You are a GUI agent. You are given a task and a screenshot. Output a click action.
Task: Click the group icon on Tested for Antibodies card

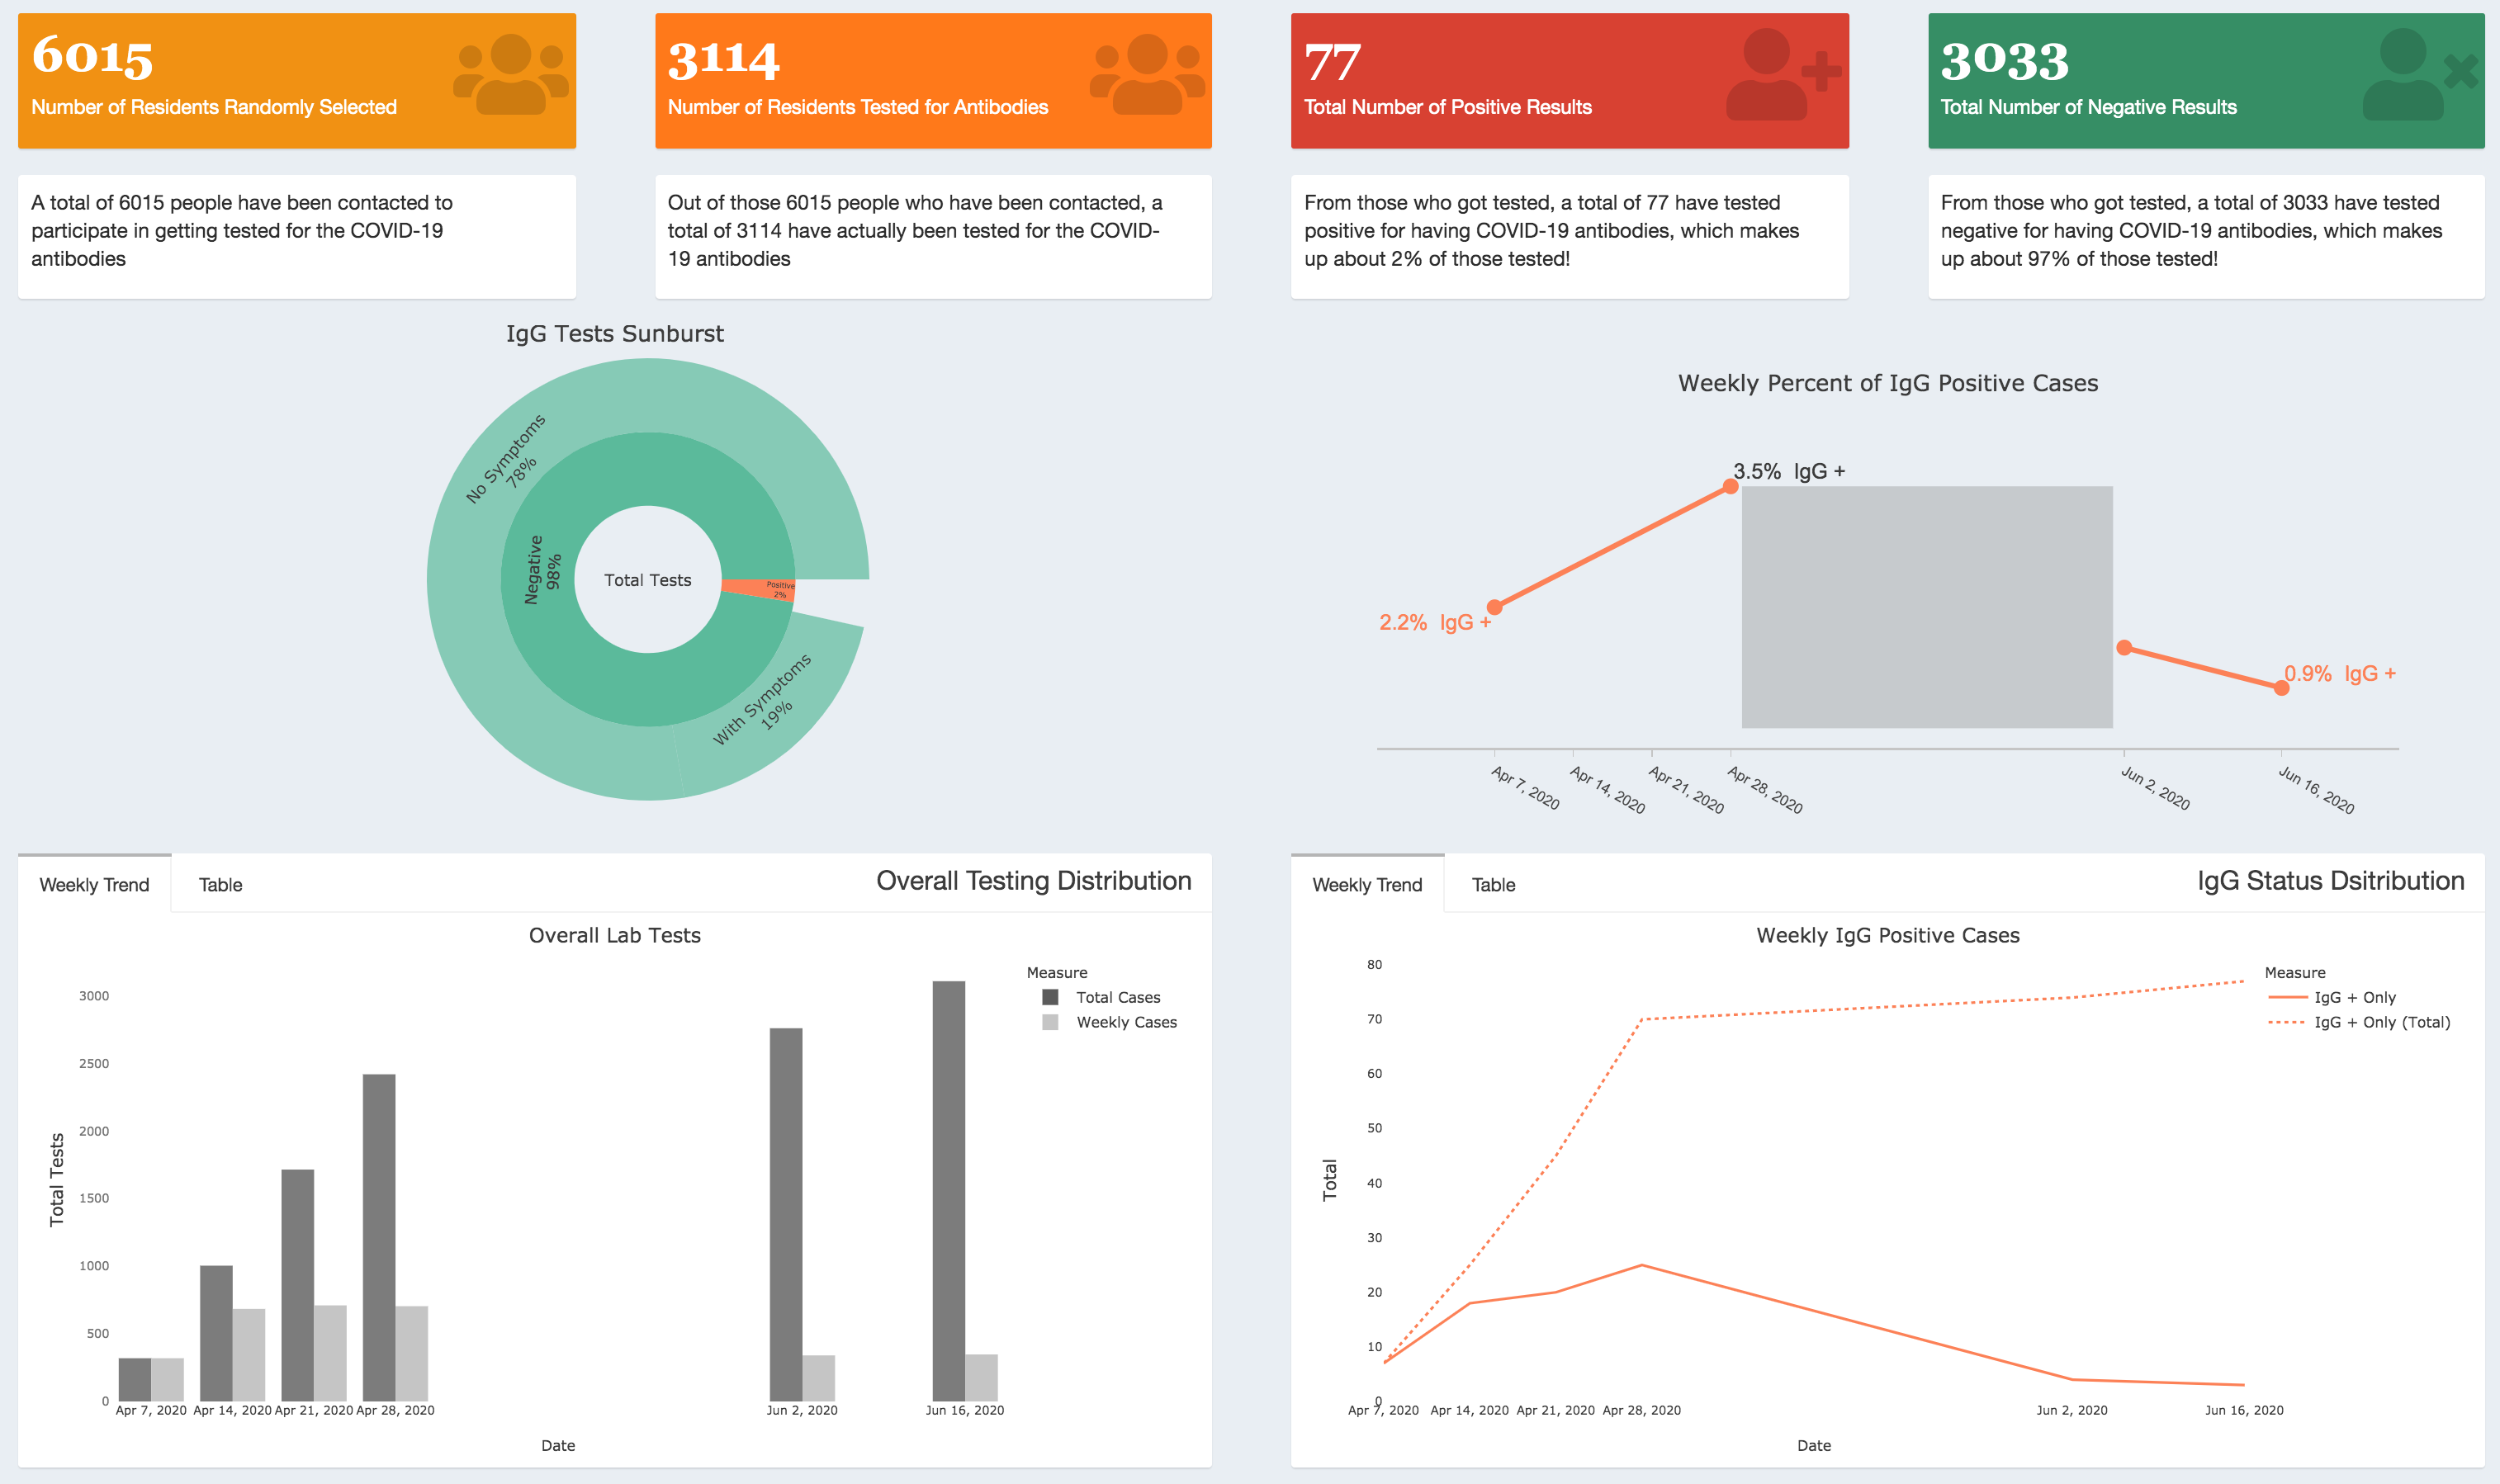pyautogui.click(x=1147, y=74)
